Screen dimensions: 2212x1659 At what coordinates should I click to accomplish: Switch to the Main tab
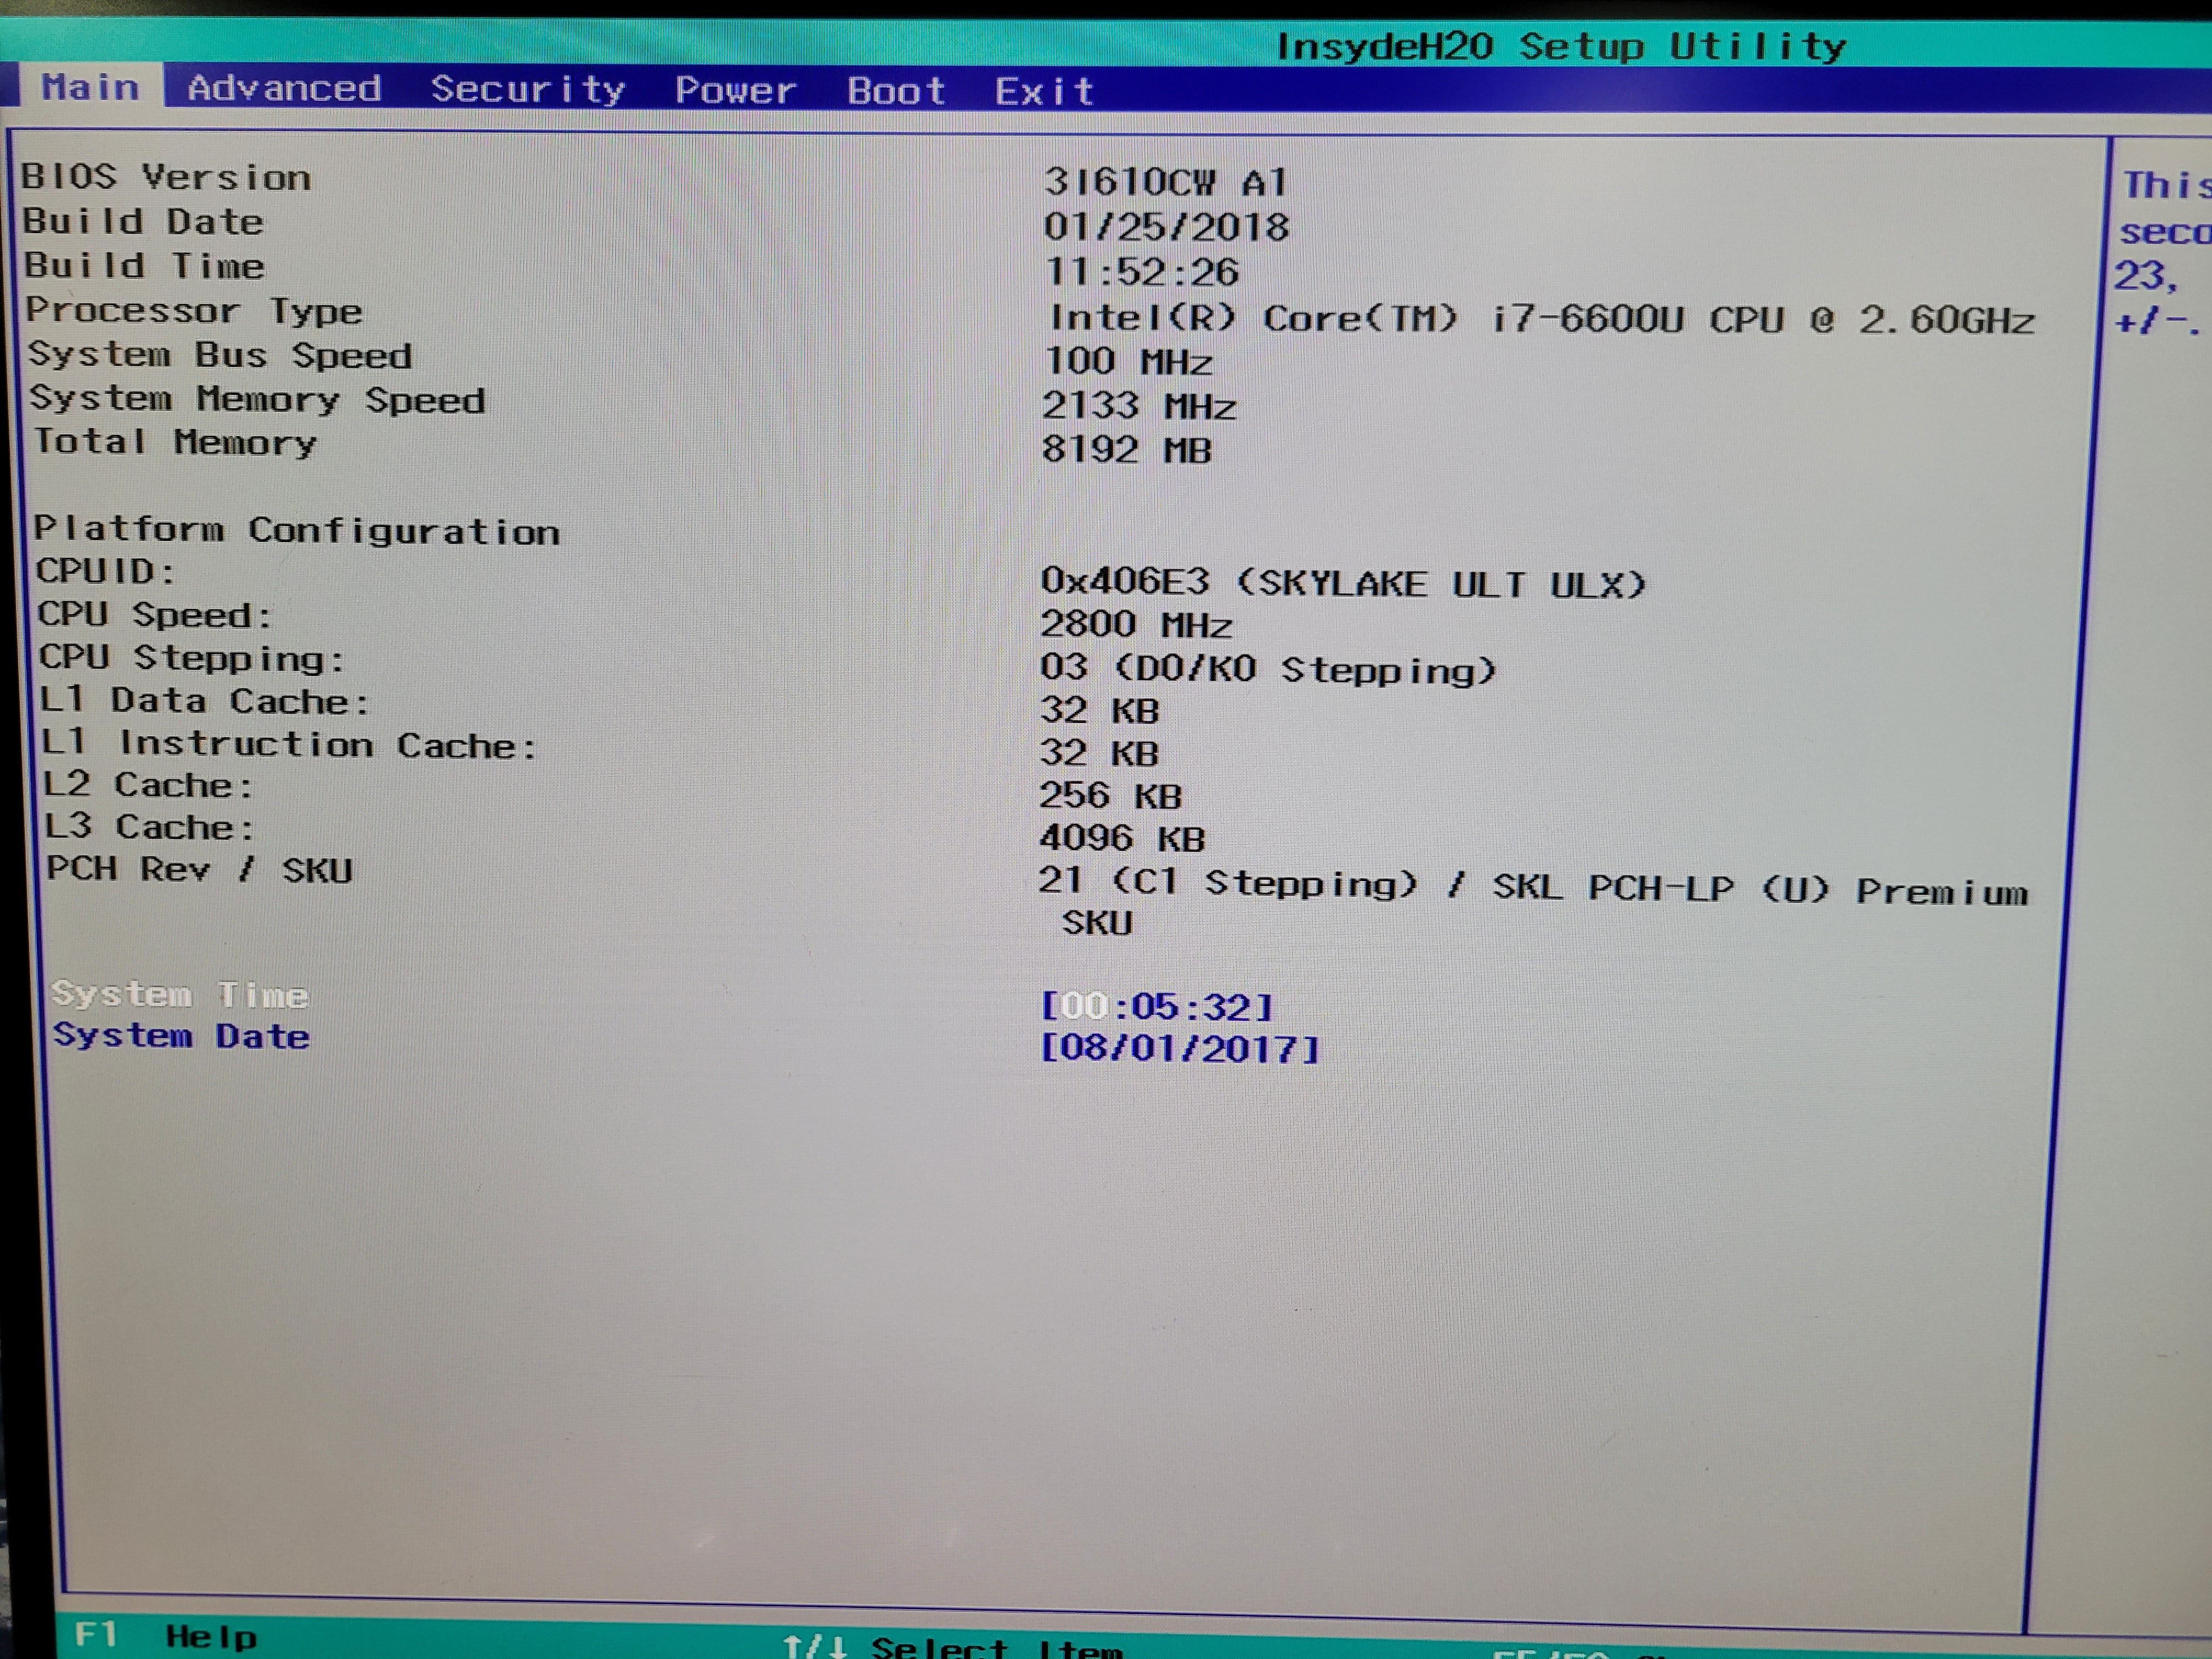(x=90, y=87)
